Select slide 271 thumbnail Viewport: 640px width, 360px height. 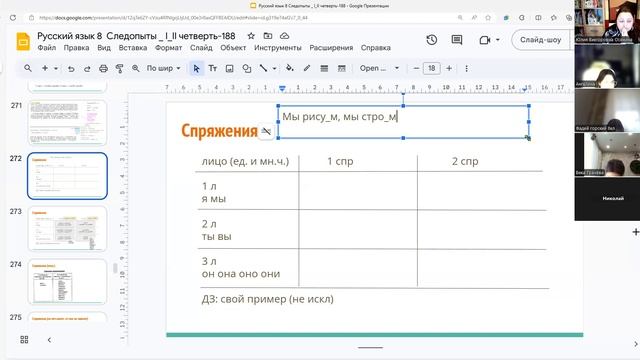(x=67, y=122)
